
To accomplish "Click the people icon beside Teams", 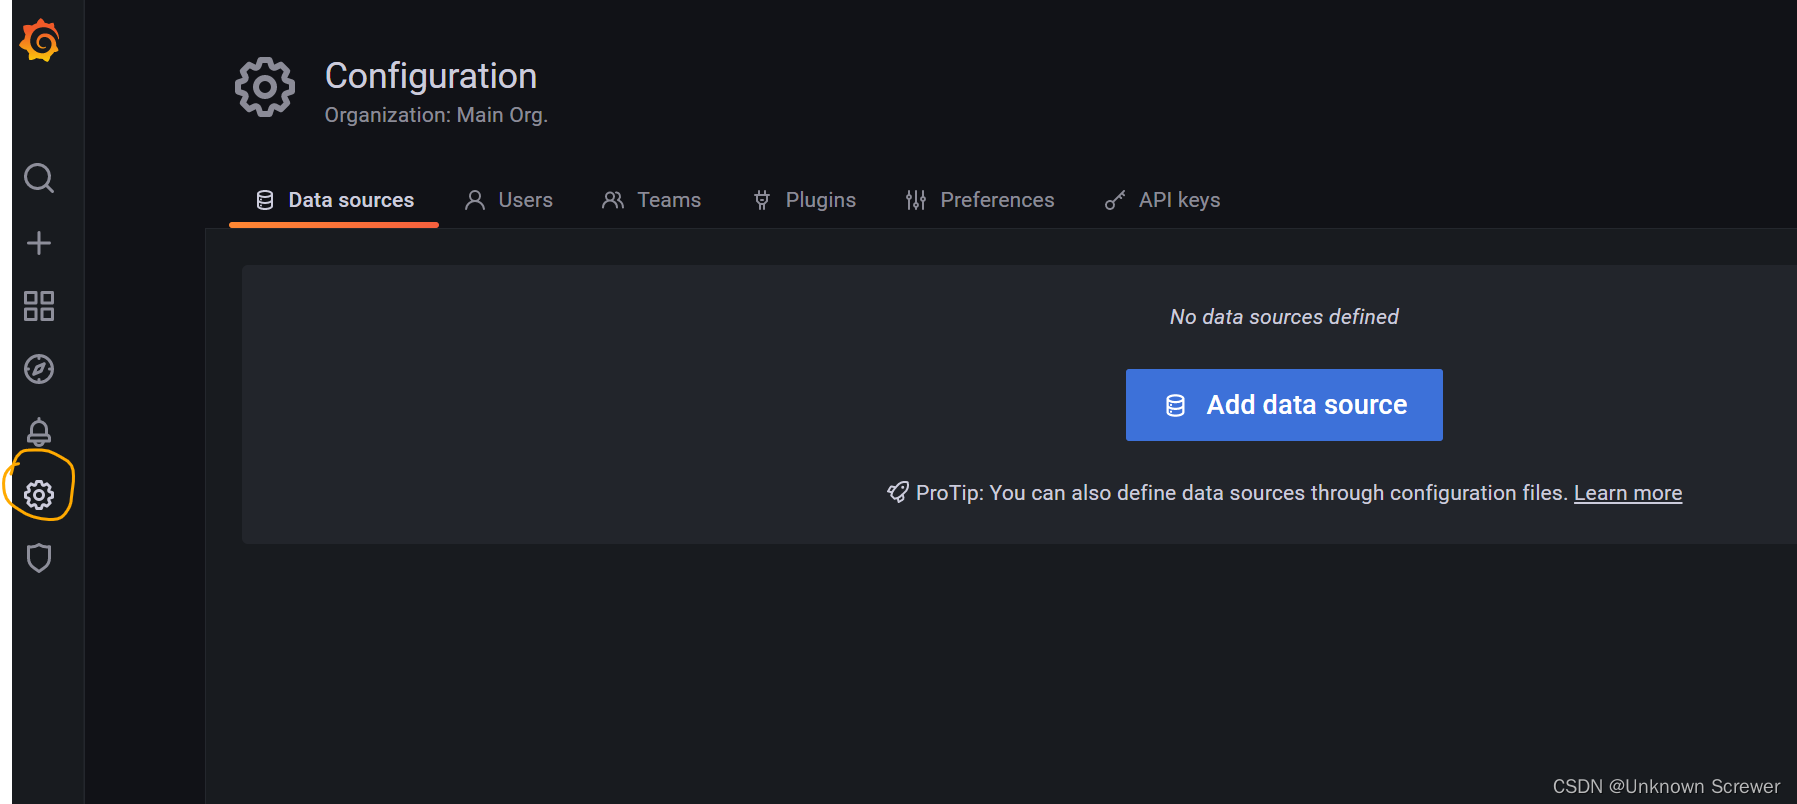I will 613,200.
